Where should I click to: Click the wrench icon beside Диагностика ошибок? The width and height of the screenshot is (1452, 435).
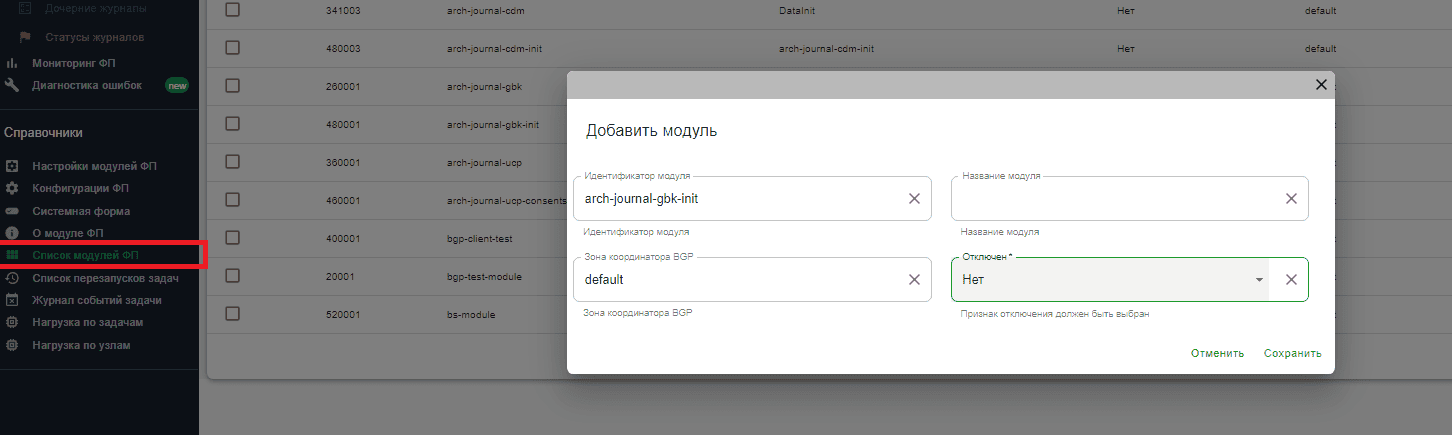point(12,86)
